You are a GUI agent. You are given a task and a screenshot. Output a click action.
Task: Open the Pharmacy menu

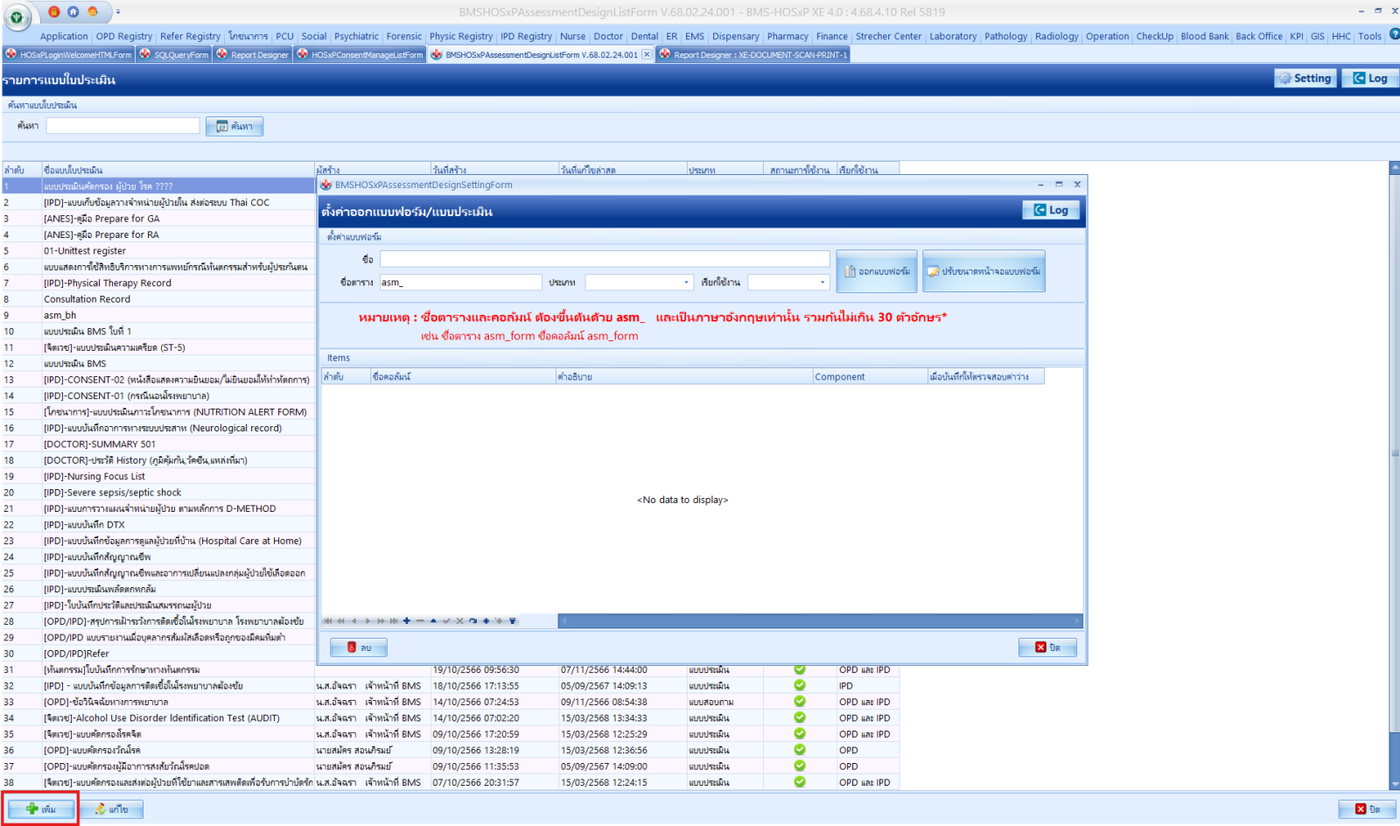(788, 36)
